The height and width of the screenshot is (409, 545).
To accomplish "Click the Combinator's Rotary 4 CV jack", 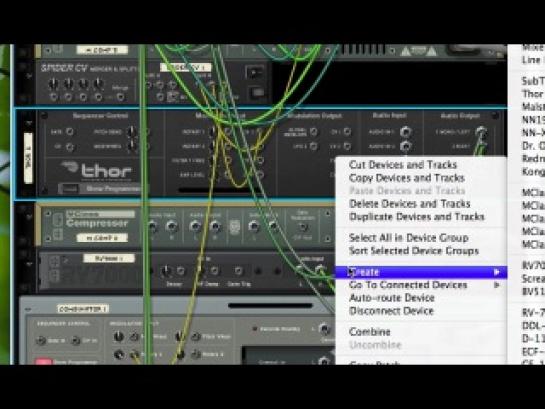I will click(196, 354).
